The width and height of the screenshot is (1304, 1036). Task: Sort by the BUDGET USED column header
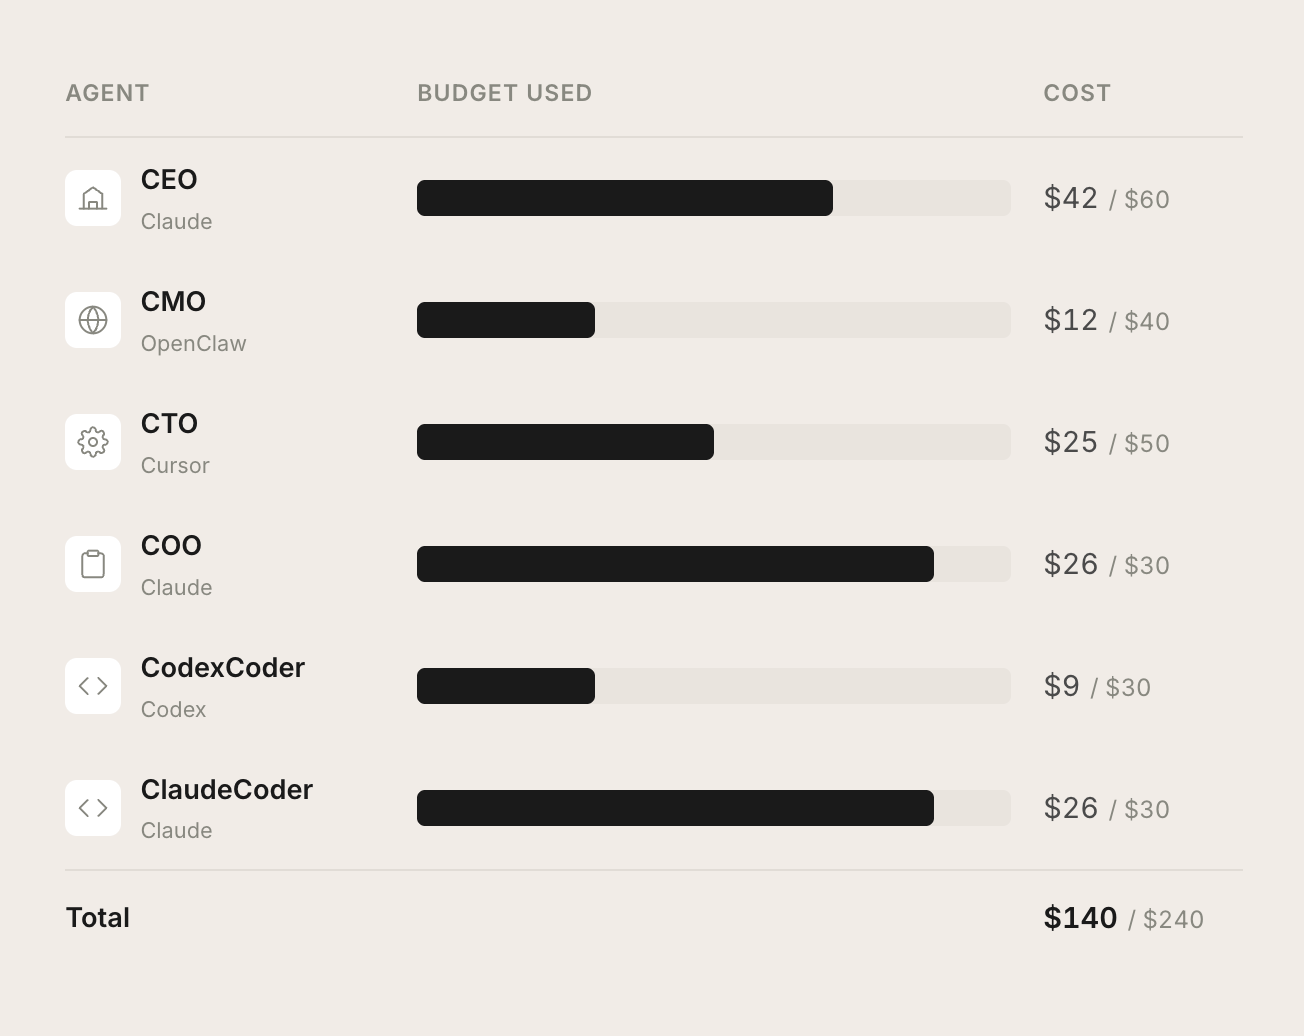pyautogui.click(x=504, y=93)
